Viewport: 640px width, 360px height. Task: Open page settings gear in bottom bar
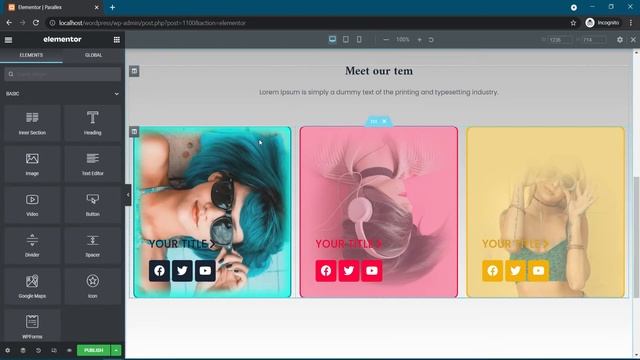7,350
